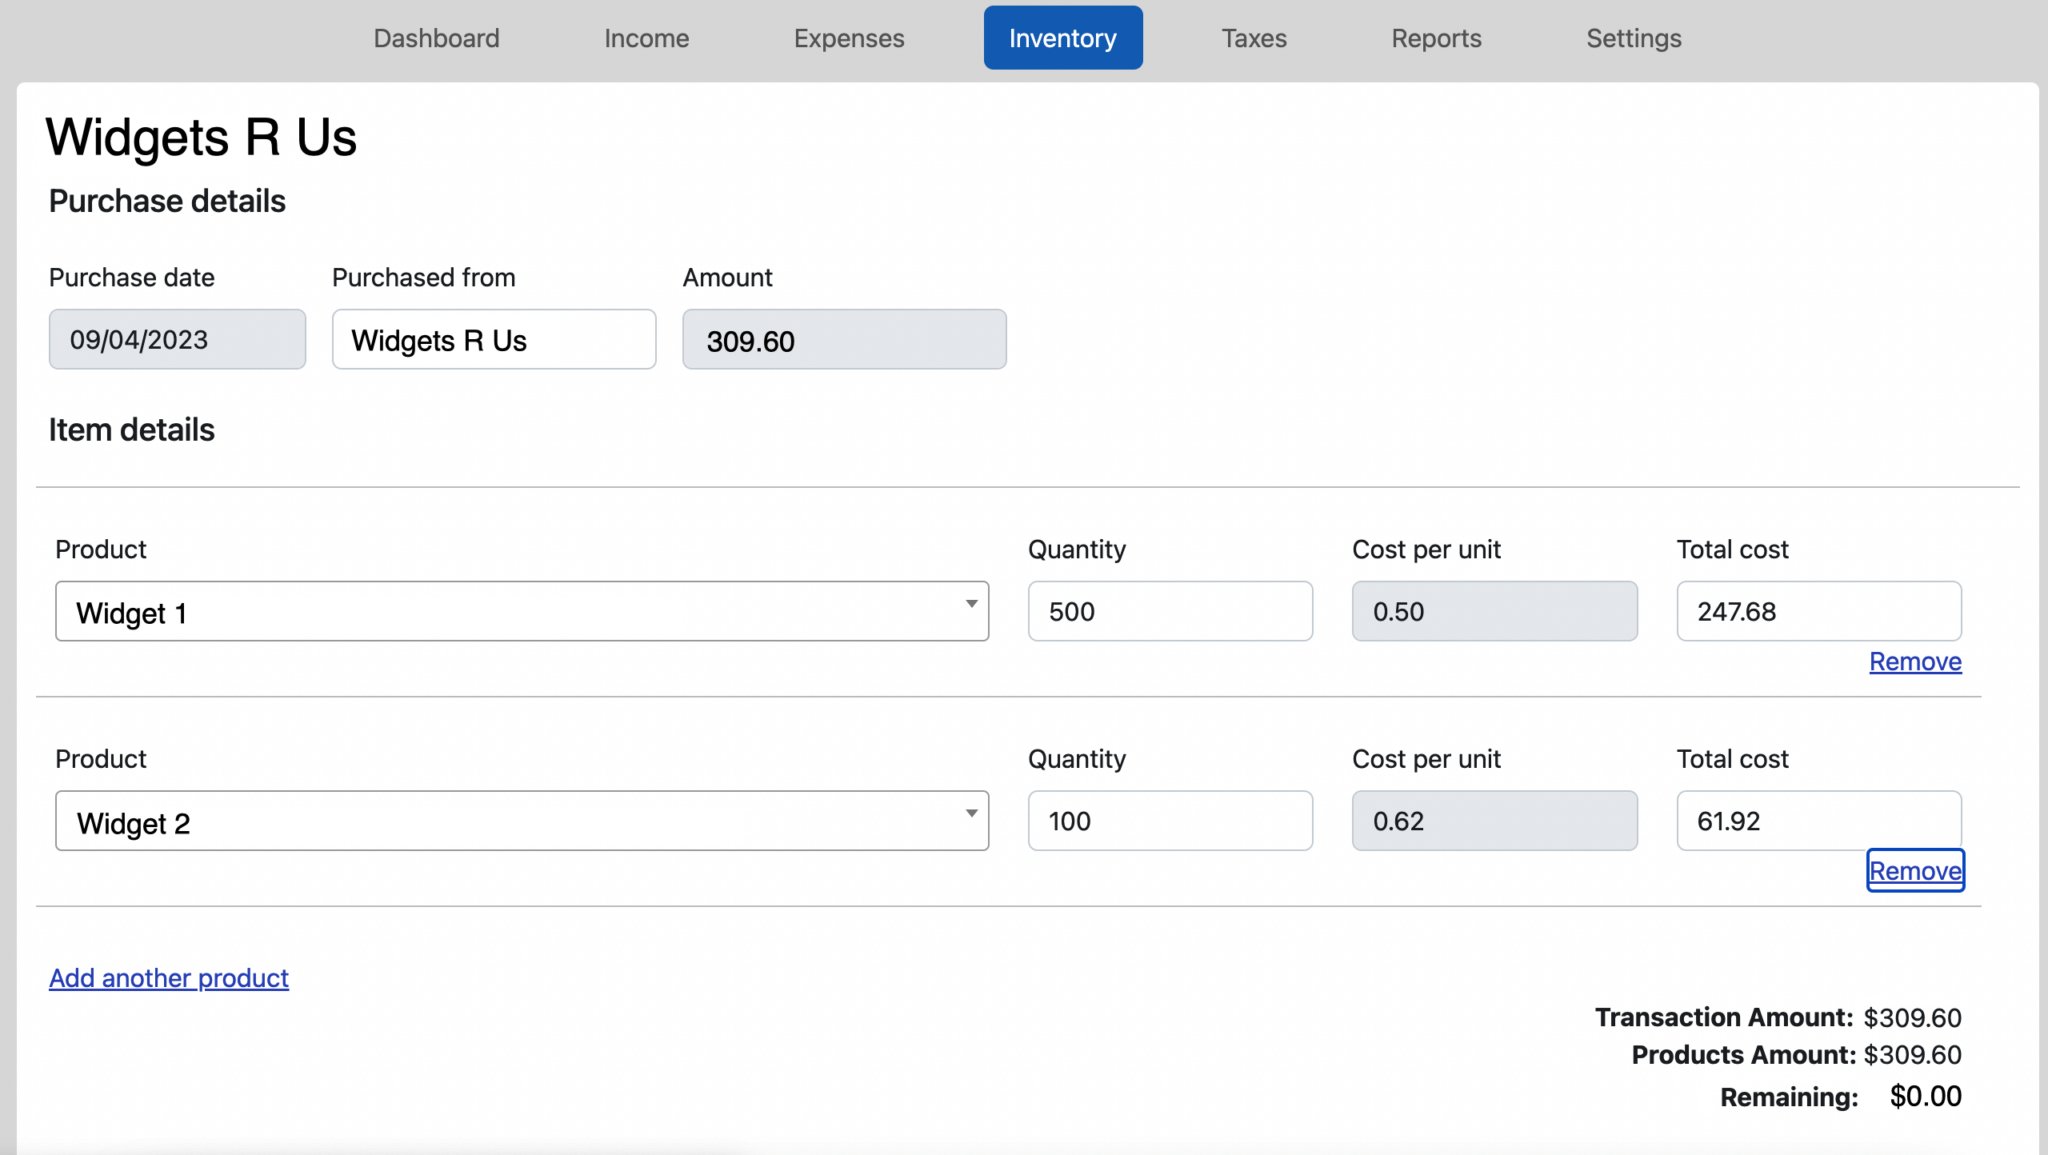Image resolution: width=2048 pixels, height=1155 pixels.
Task: Click the Purchased from field
Action: 493,339
